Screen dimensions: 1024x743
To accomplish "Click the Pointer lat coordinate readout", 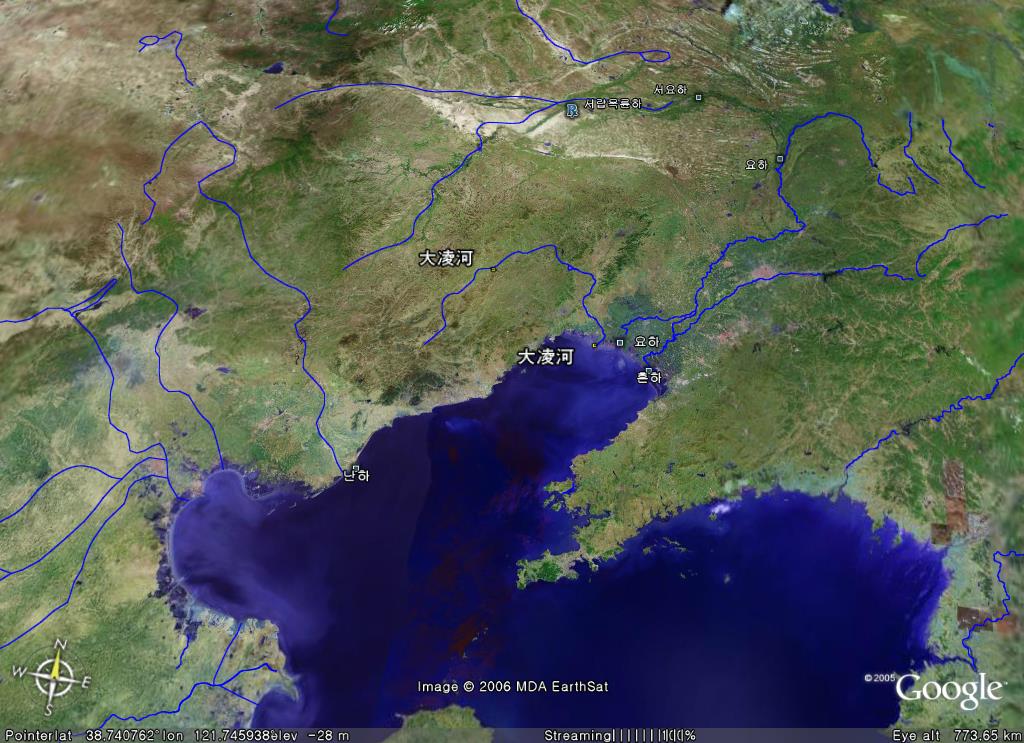I will click(69, 735).
